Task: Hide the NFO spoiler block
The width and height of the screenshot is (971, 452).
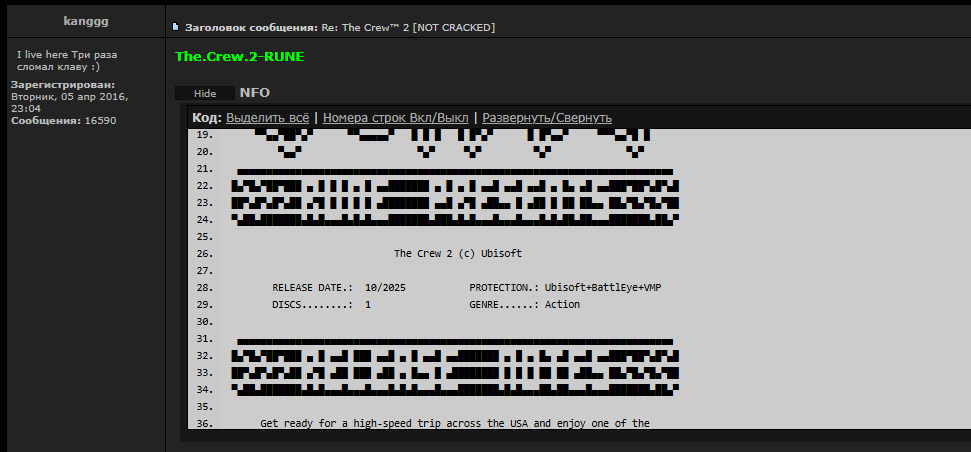Action: pyautogui.click(x=205, y=93)
